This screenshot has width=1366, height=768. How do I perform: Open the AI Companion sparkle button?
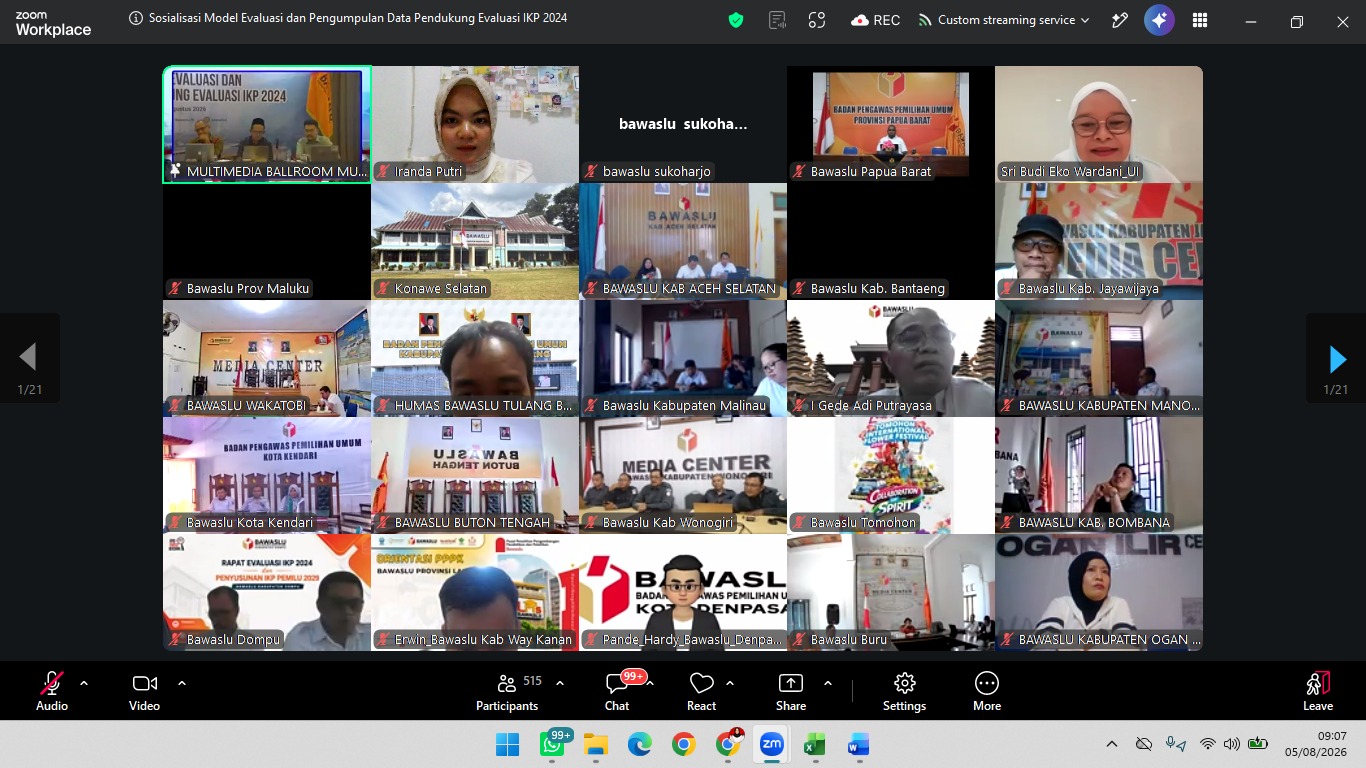[x=1159, y=20]
